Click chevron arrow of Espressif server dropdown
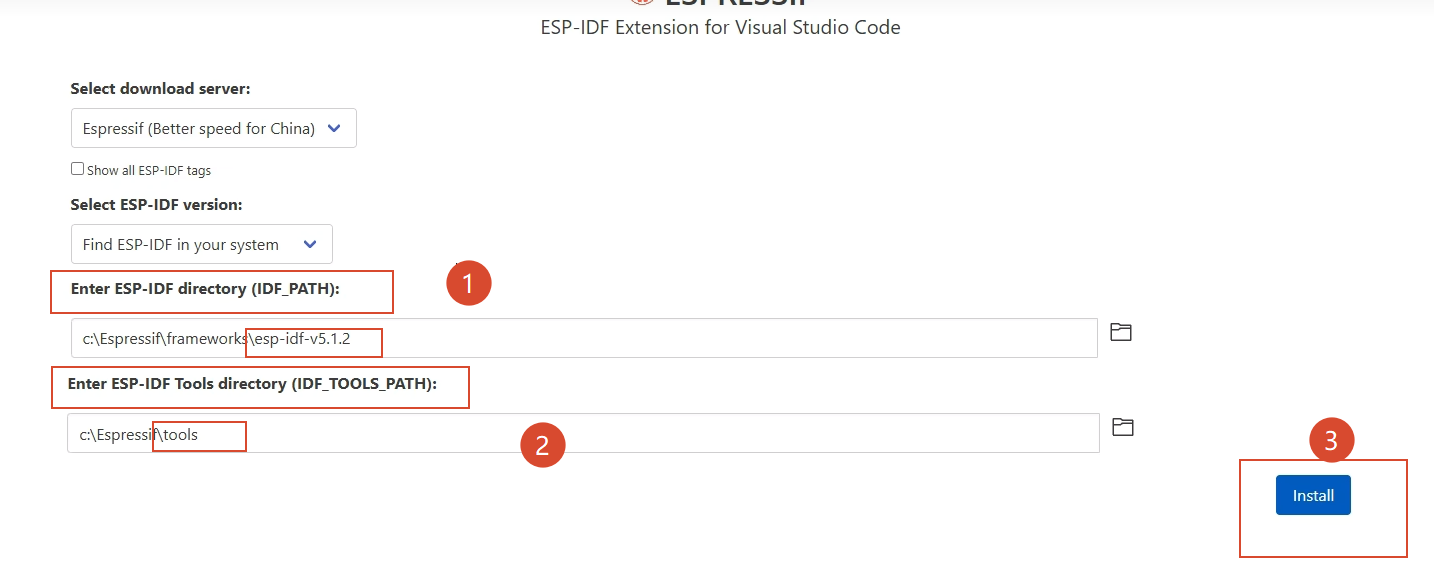Viewport: 1434px width, 566px height. tap(335, 128)
